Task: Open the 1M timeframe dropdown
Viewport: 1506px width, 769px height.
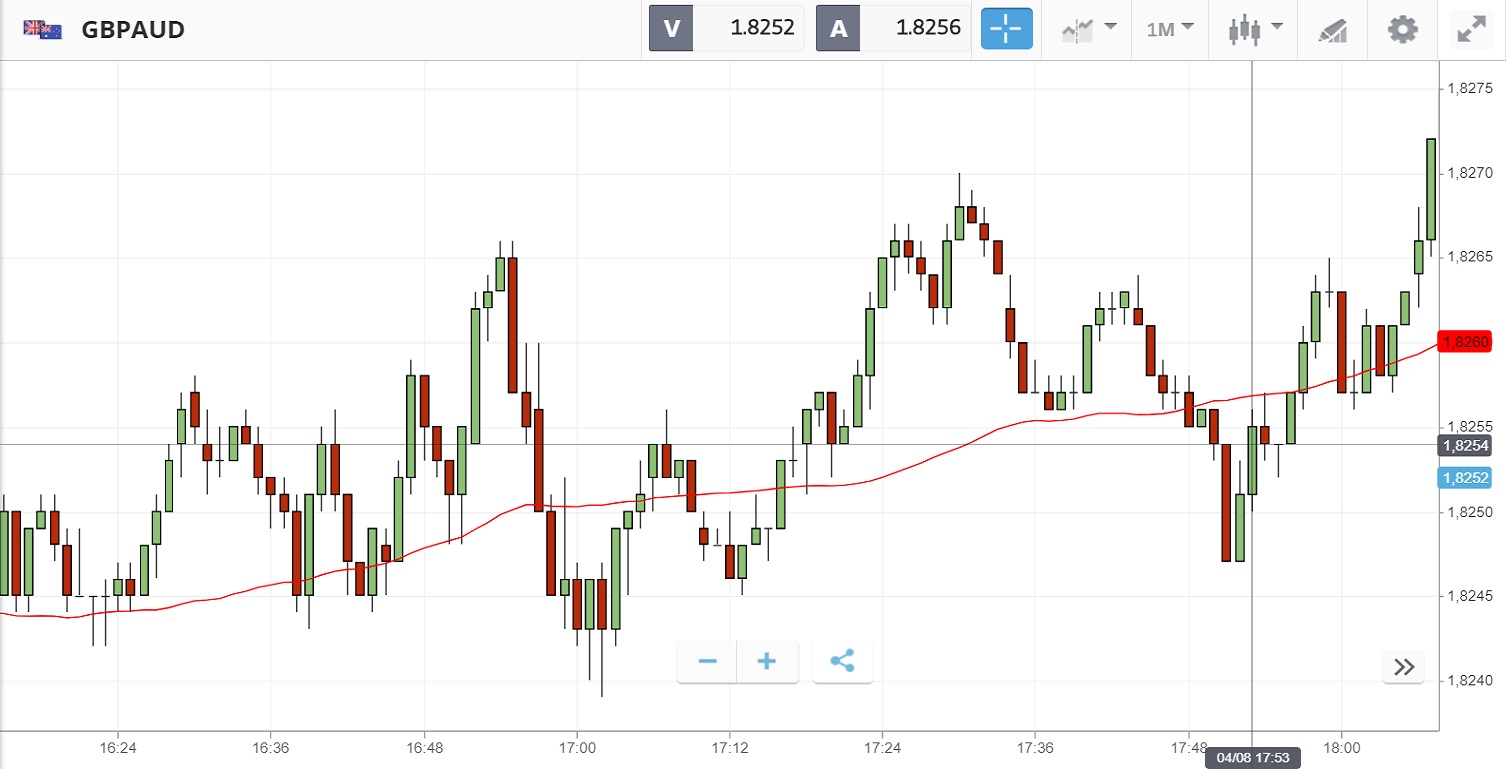Action: click(1170, 29)
